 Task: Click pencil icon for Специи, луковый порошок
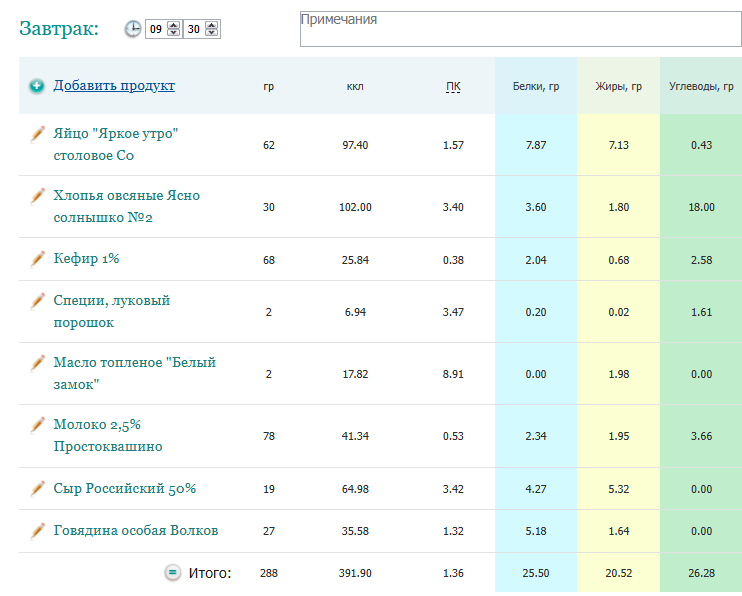(x=37, y=301)
